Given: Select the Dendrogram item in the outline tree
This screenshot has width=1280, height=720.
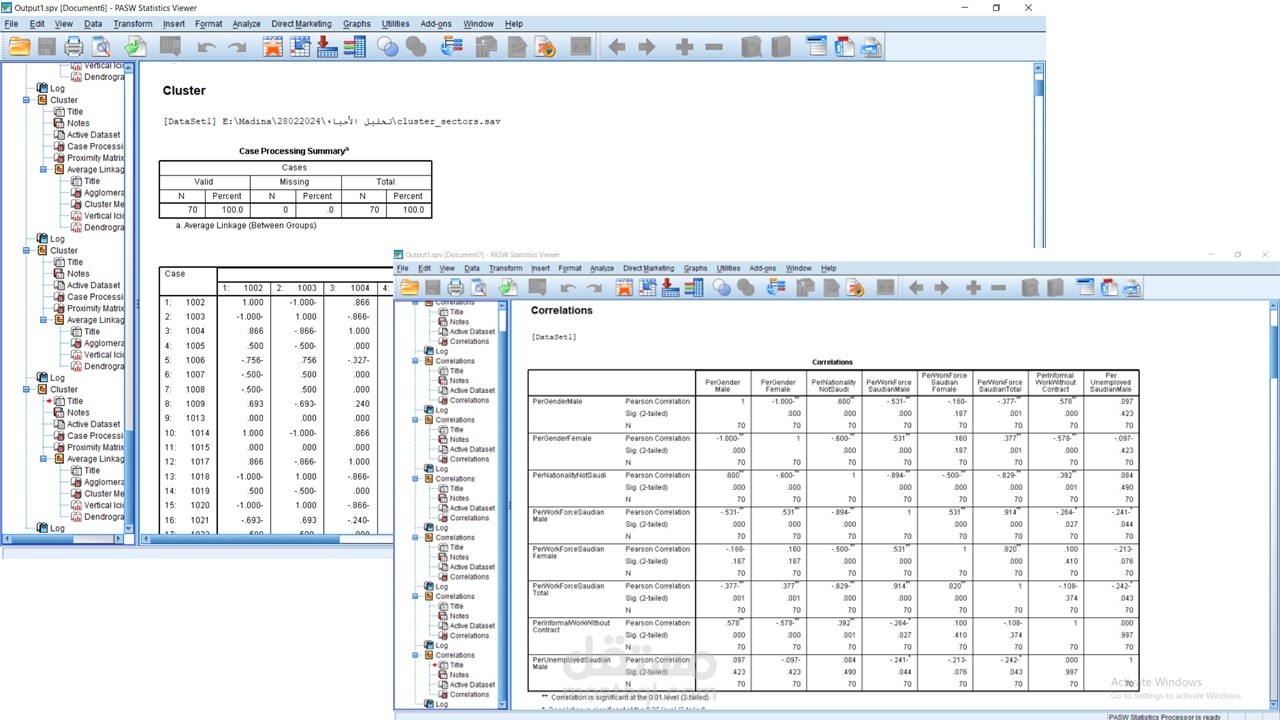Looking at the screenshot, I should (98, 227).
